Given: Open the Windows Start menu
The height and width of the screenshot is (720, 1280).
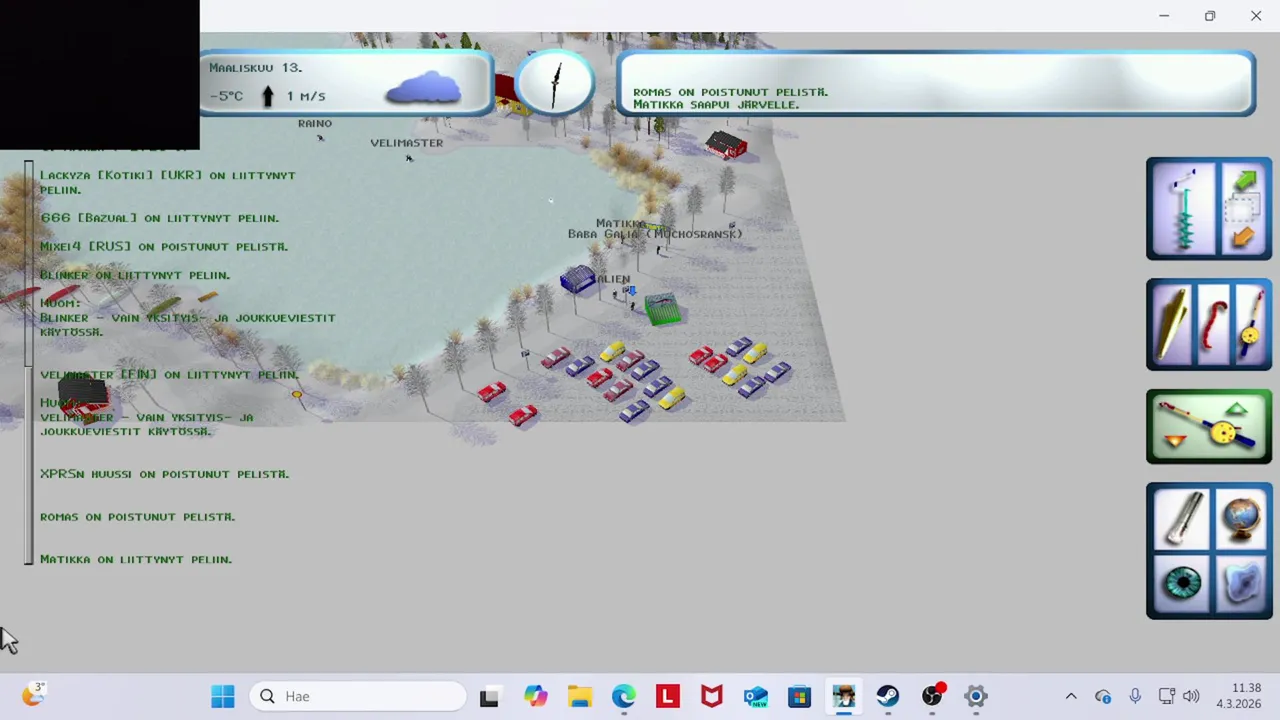Looking at the screenshot, I should [222, 696].
